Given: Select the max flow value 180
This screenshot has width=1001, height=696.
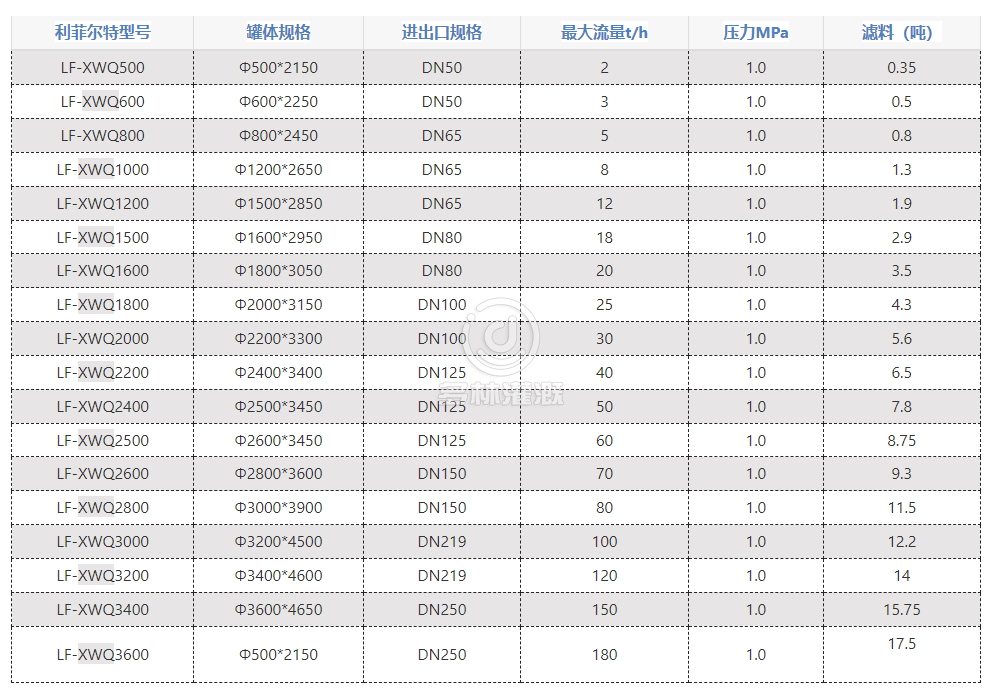Looking at the screenshot, I should (604, 655).
